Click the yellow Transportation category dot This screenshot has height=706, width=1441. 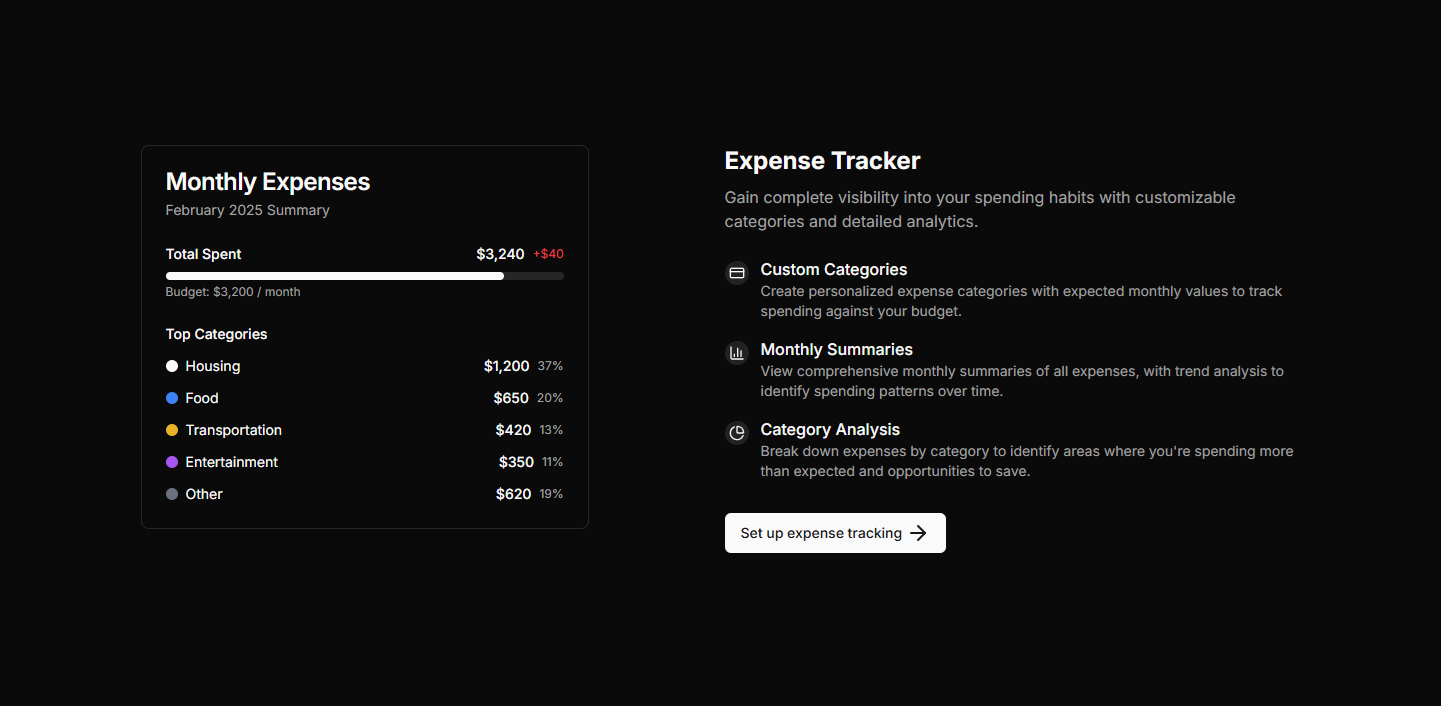tap(172, 430)
